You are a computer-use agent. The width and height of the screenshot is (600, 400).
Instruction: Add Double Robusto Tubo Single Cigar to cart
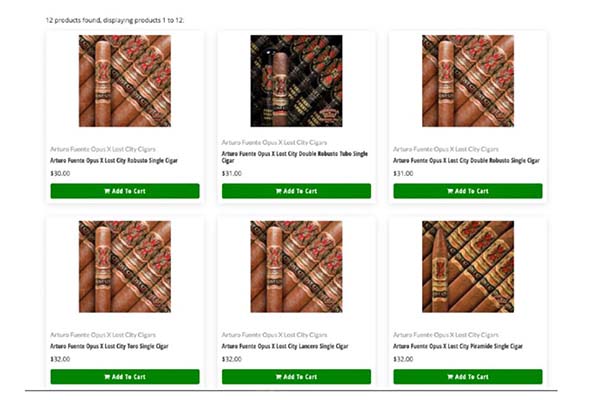296,191
